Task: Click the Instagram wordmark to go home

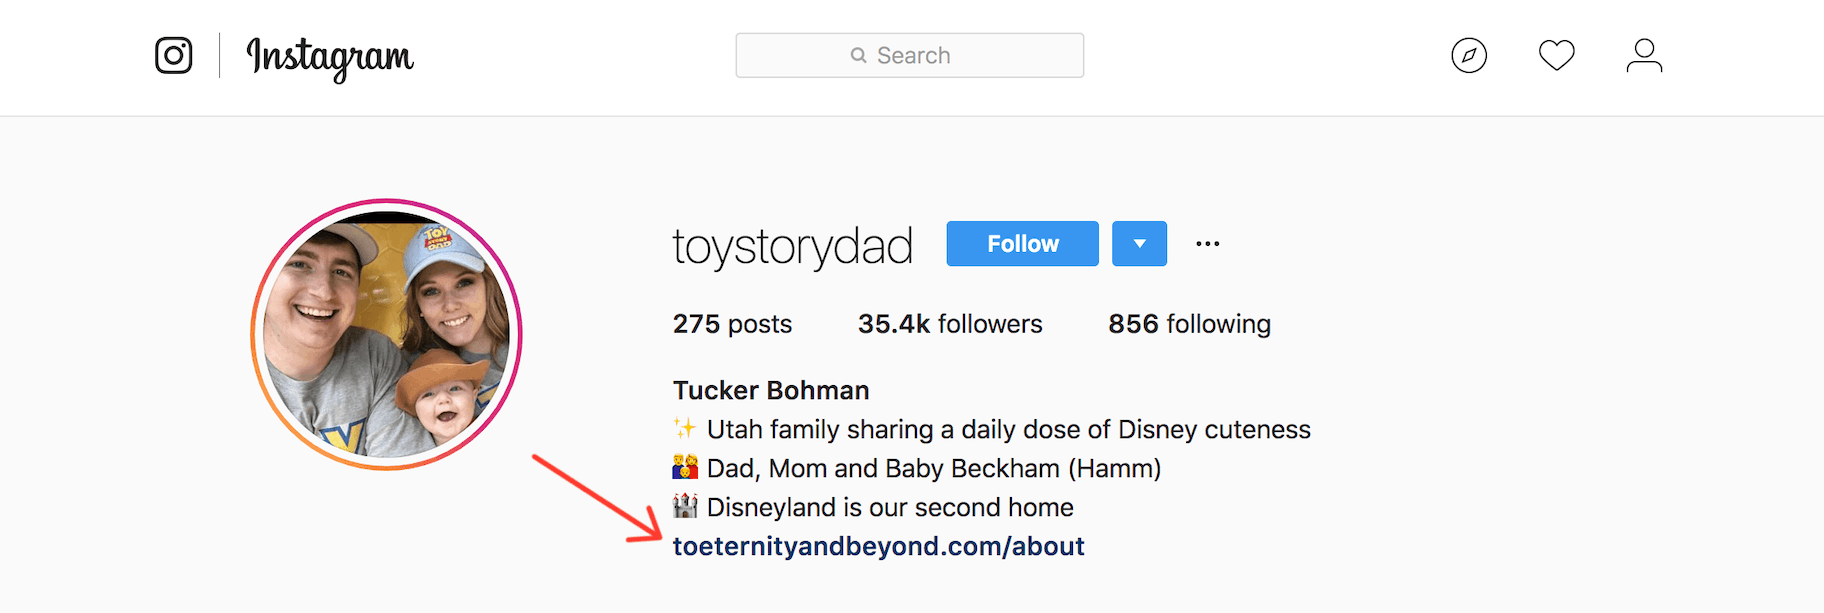Action: click(330, 57)
